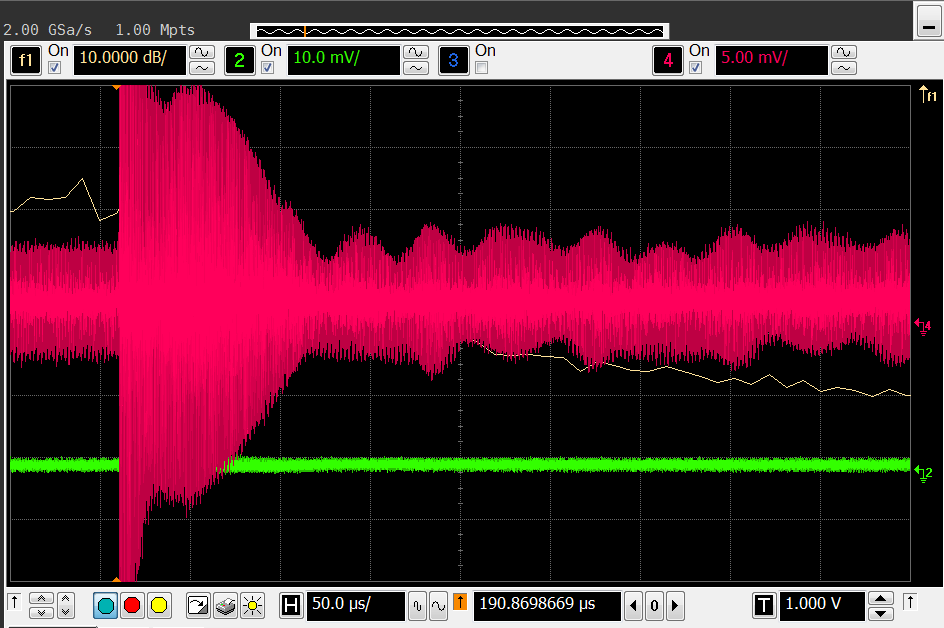Click the printer icon in bottom toolbar
Viewport: 944px width, 628px height.
pyautogui.click(x=225, y=605)
